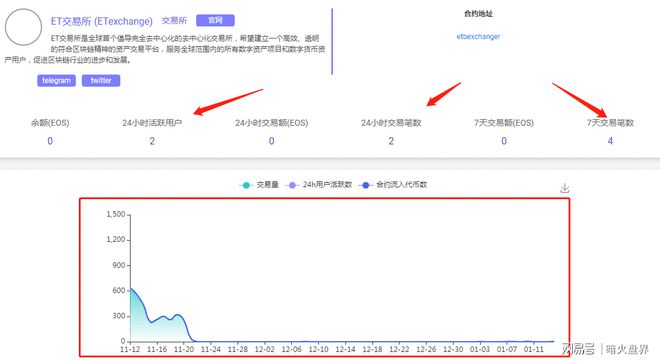Click the 01-07 date on chart axis
Image resolution: width=660 pixels, height=361 pixels.
(x=507, y=349)
